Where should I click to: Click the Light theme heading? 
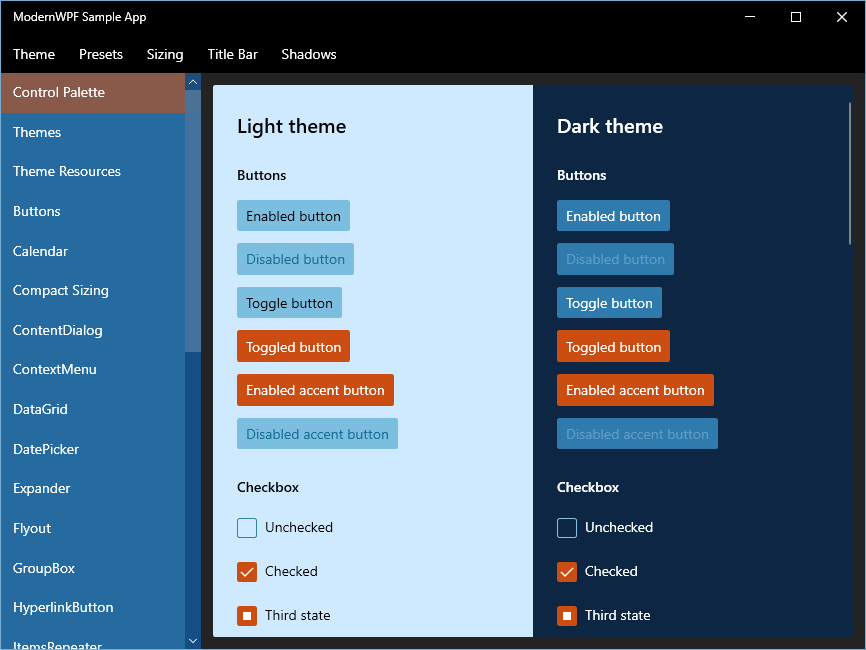[x=292, y=126]
